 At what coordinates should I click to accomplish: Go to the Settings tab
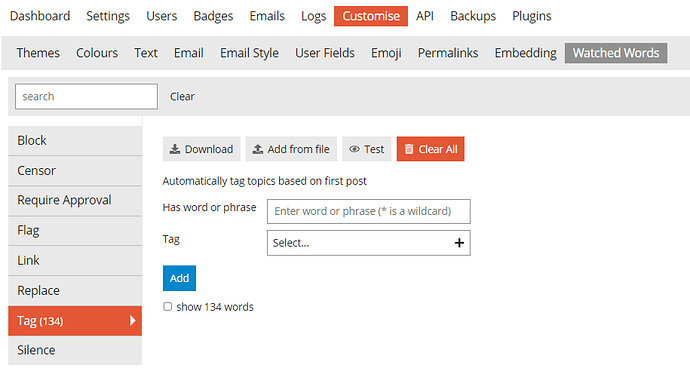[108, 16]
